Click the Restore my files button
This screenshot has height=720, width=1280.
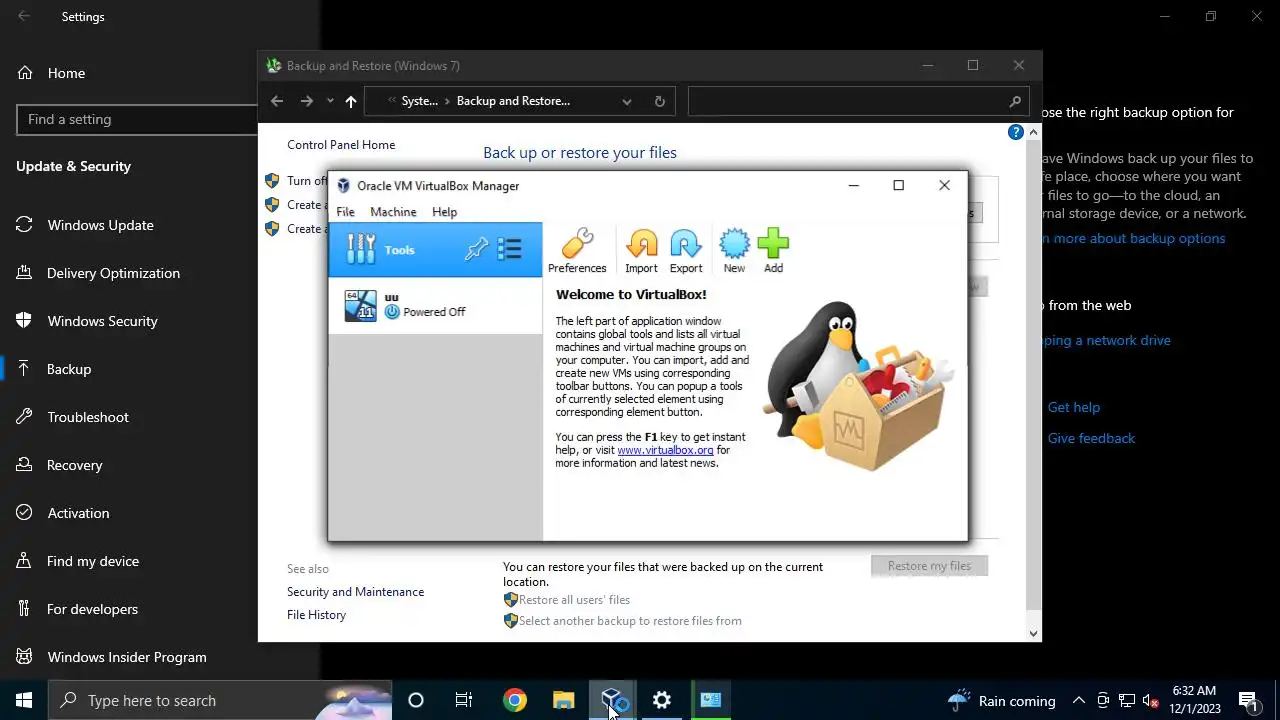929,566
